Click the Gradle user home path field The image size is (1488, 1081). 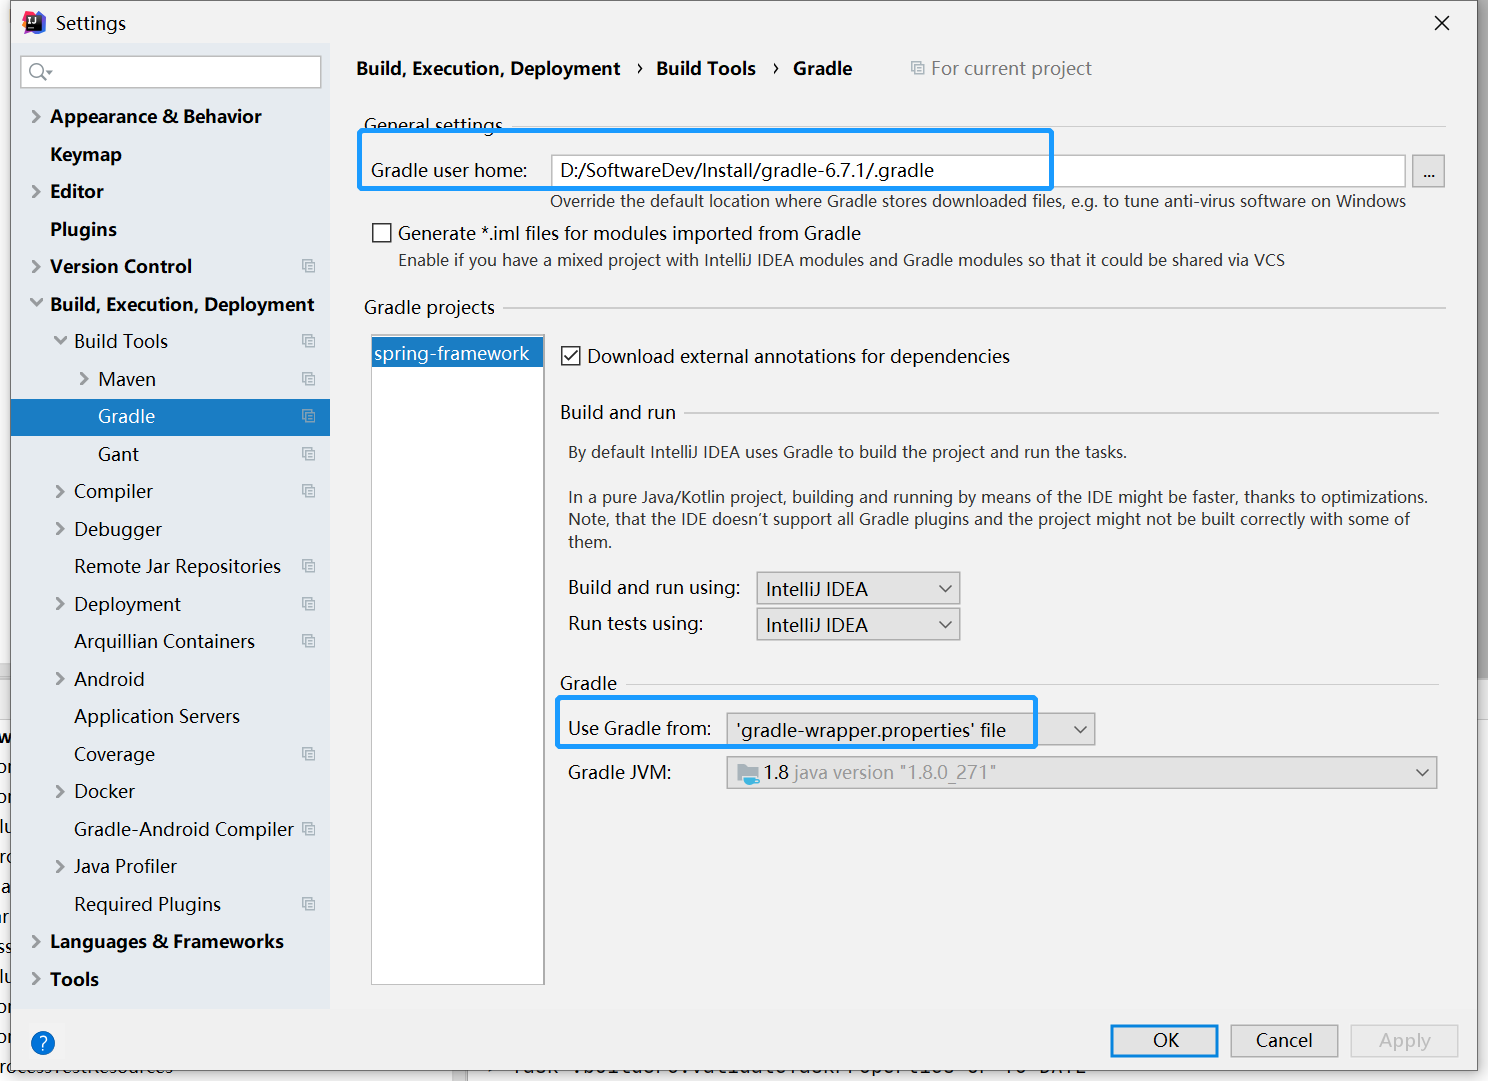pos(978,171)
